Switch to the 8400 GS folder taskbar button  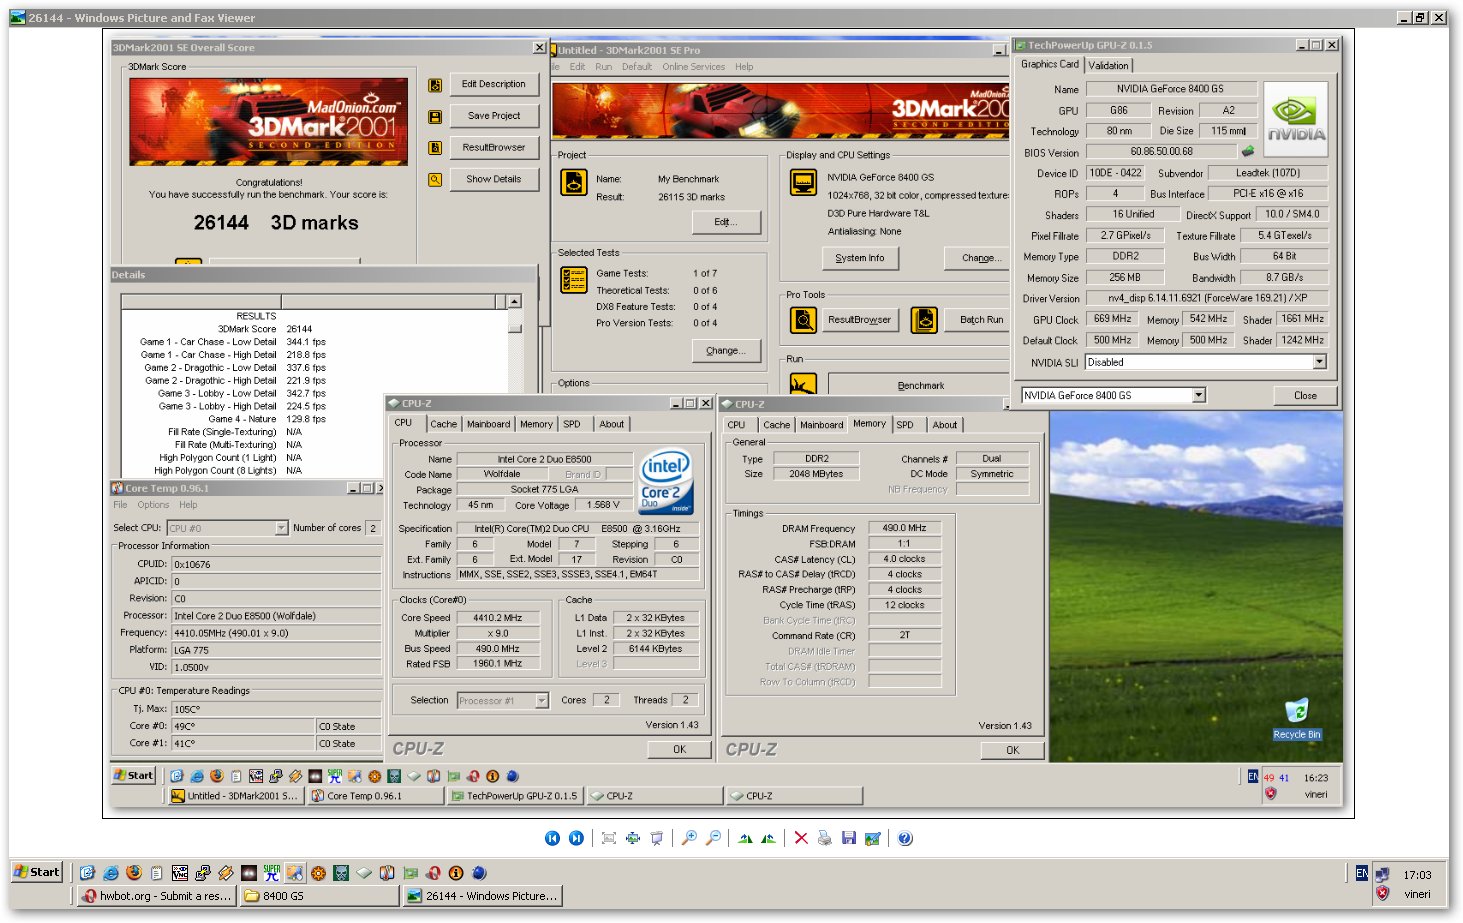pyautogui.click(x=318, y=896)
